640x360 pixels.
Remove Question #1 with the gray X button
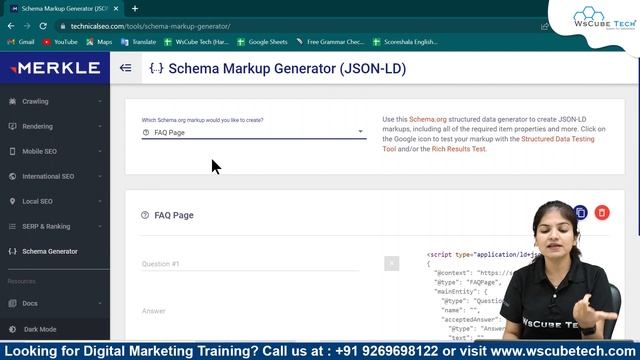click(391, 264)
